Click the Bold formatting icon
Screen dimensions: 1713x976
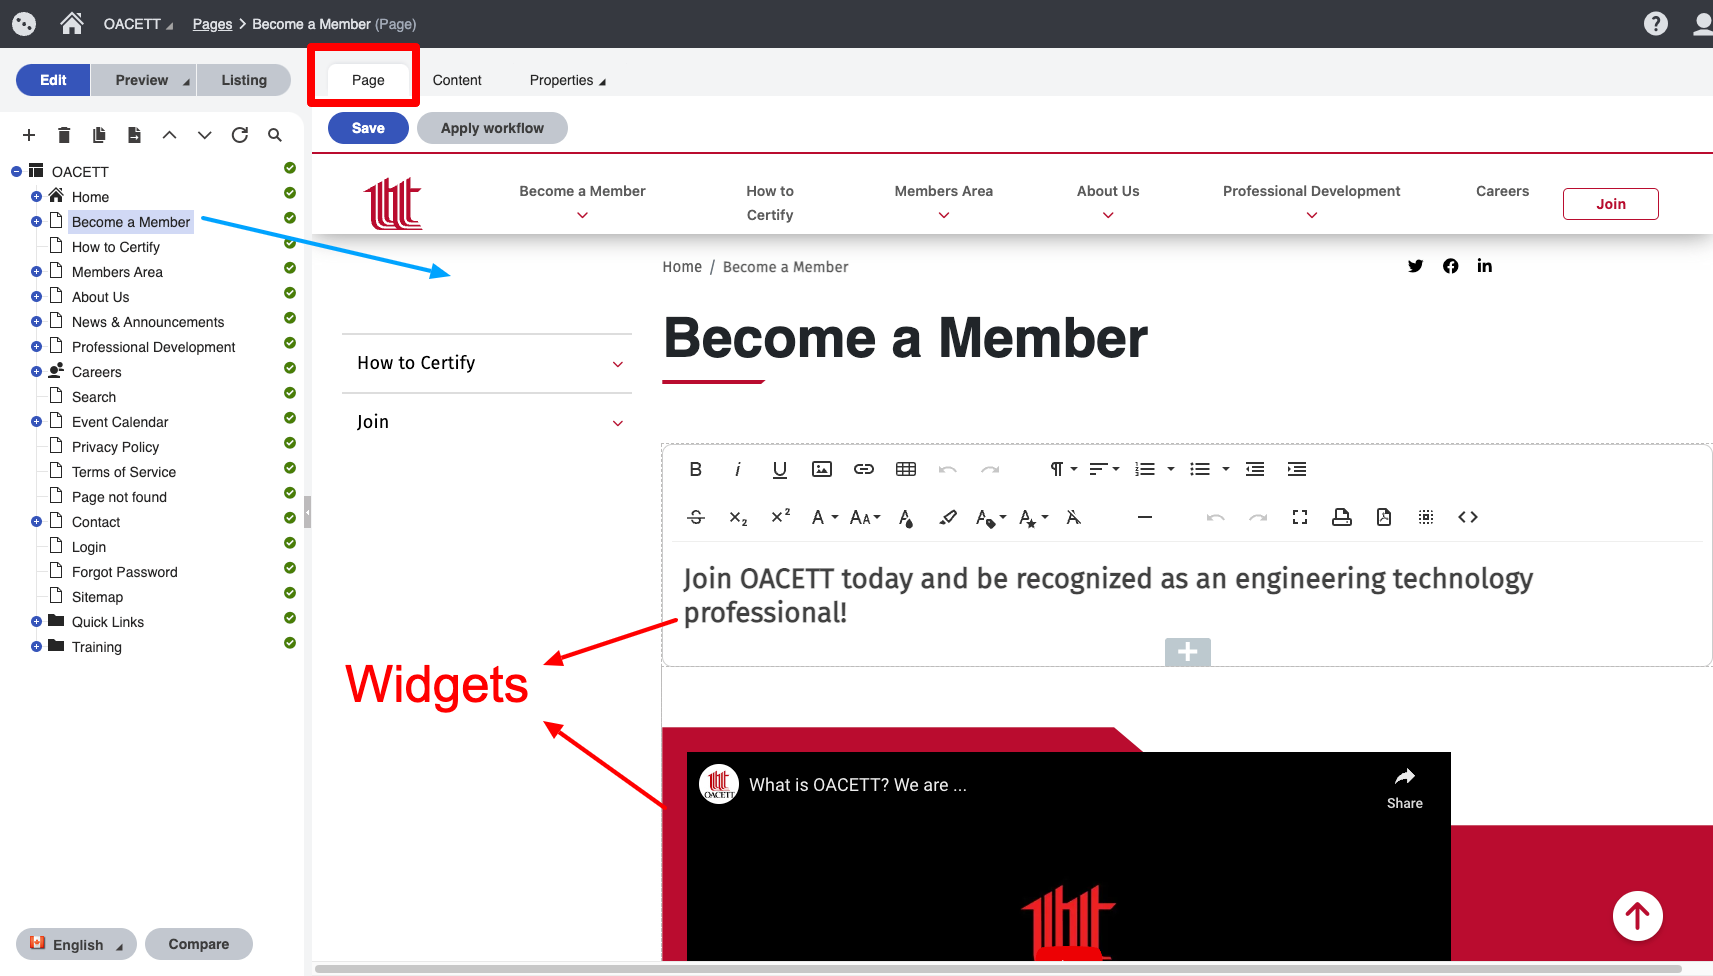pyautogui.click(x=696, y=469)
